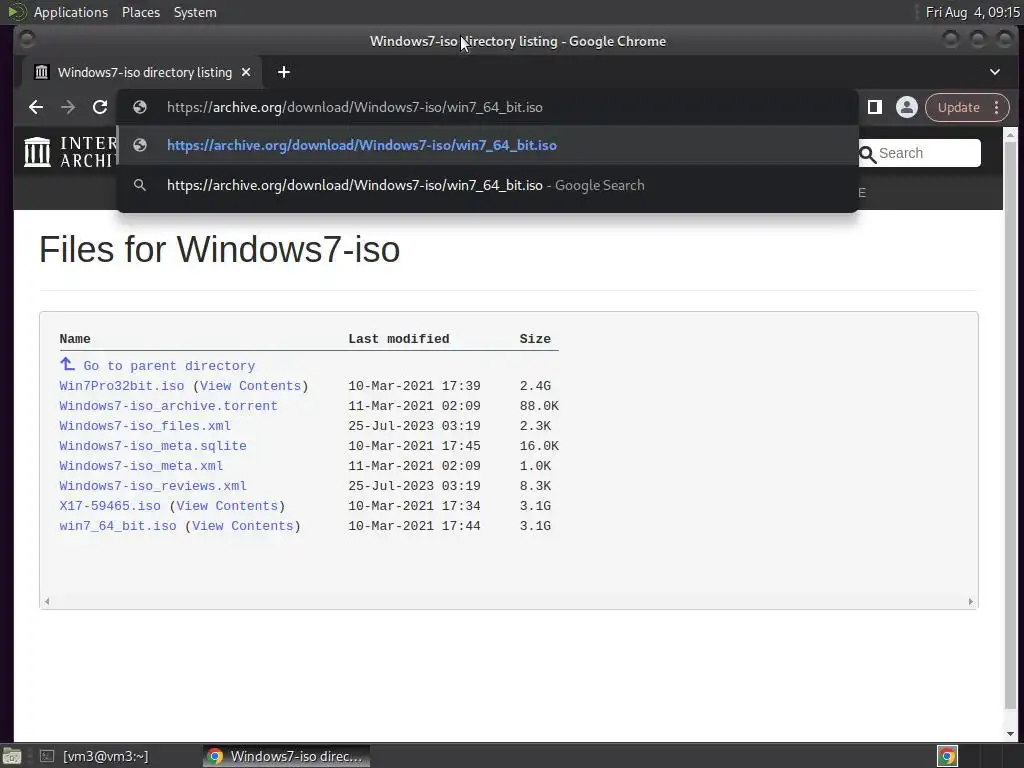
Task: Open Windows7-iso_files.xml link
Action: point(145,426)
